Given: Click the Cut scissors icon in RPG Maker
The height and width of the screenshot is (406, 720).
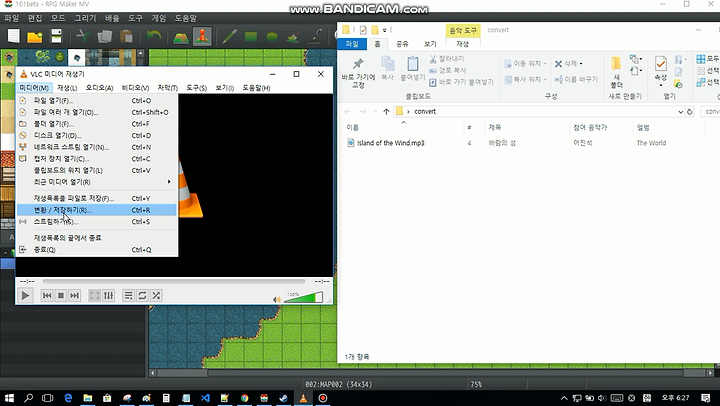Looking at the screenshot, I should tap(83, 36).
